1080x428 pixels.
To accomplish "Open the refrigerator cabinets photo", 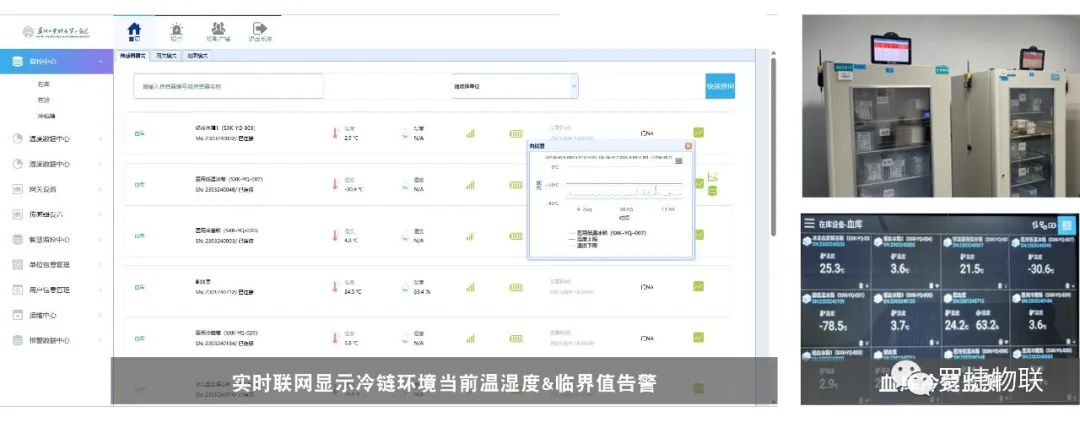I will tap(940, 106).
